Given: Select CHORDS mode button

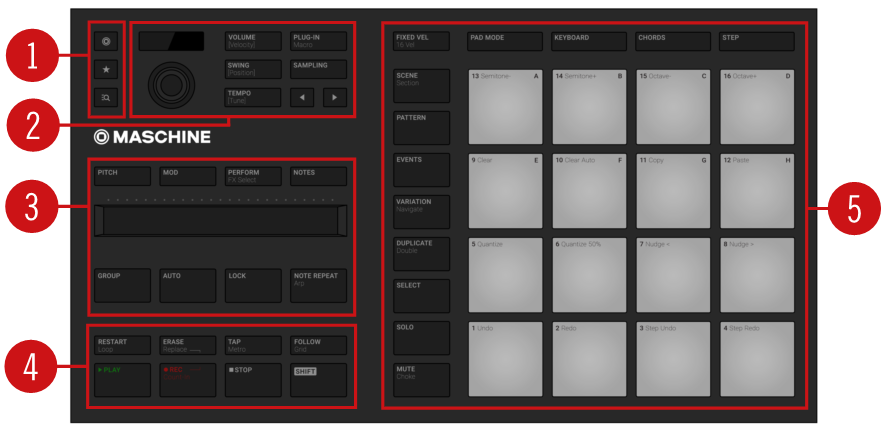Looking at the screenshot, I should (x=673, y=41).
